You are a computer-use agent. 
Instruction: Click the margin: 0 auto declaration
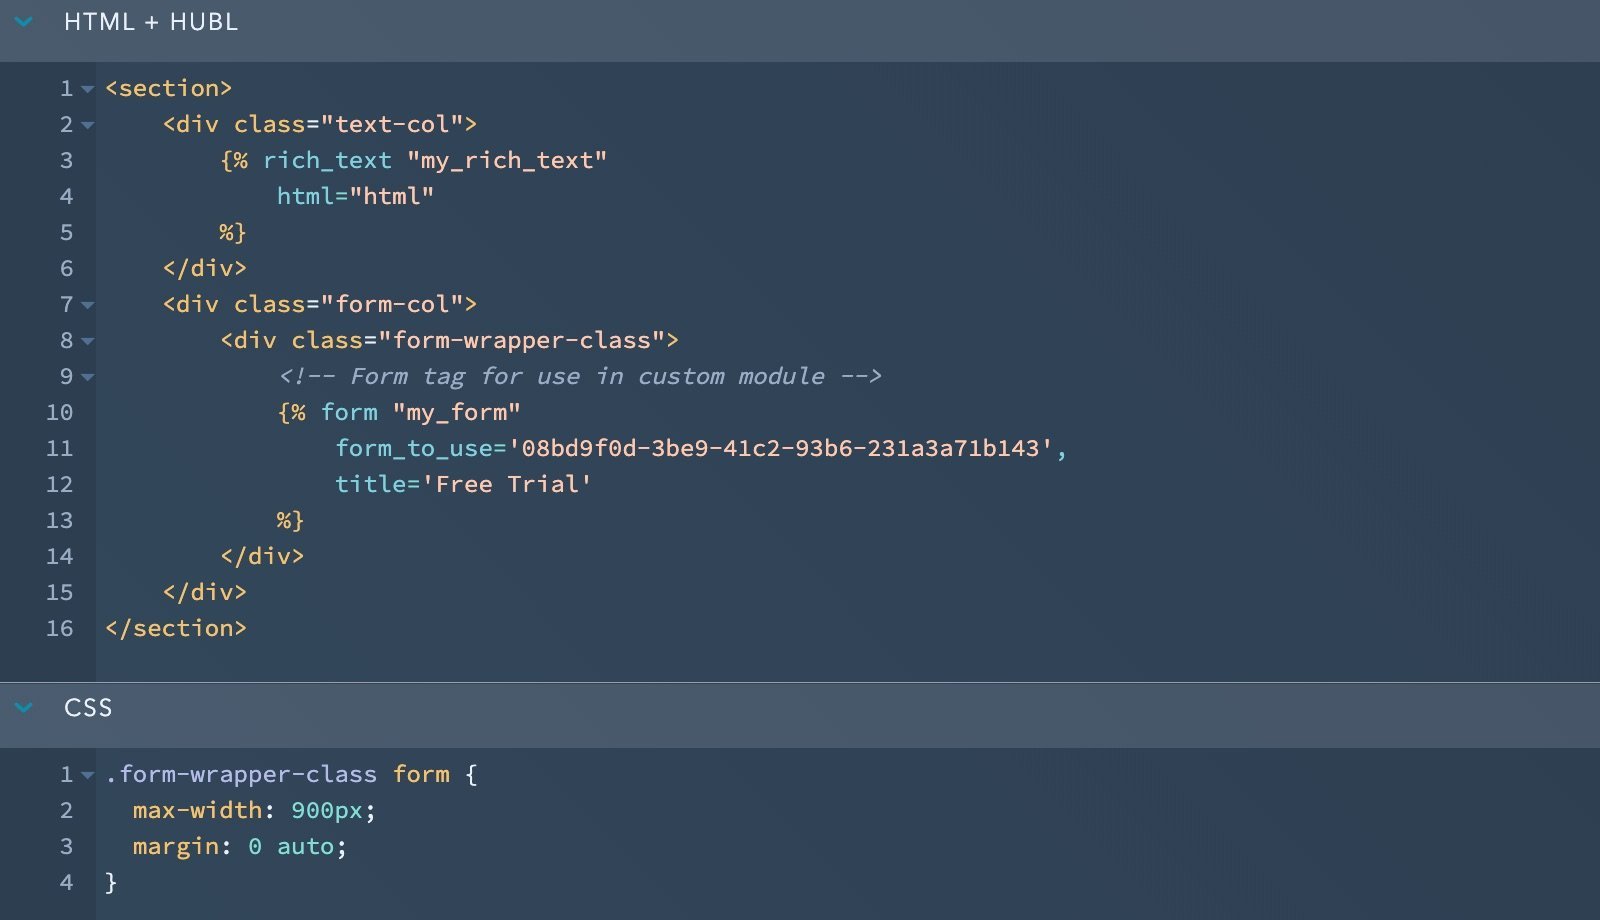click(x=240, y=846)
